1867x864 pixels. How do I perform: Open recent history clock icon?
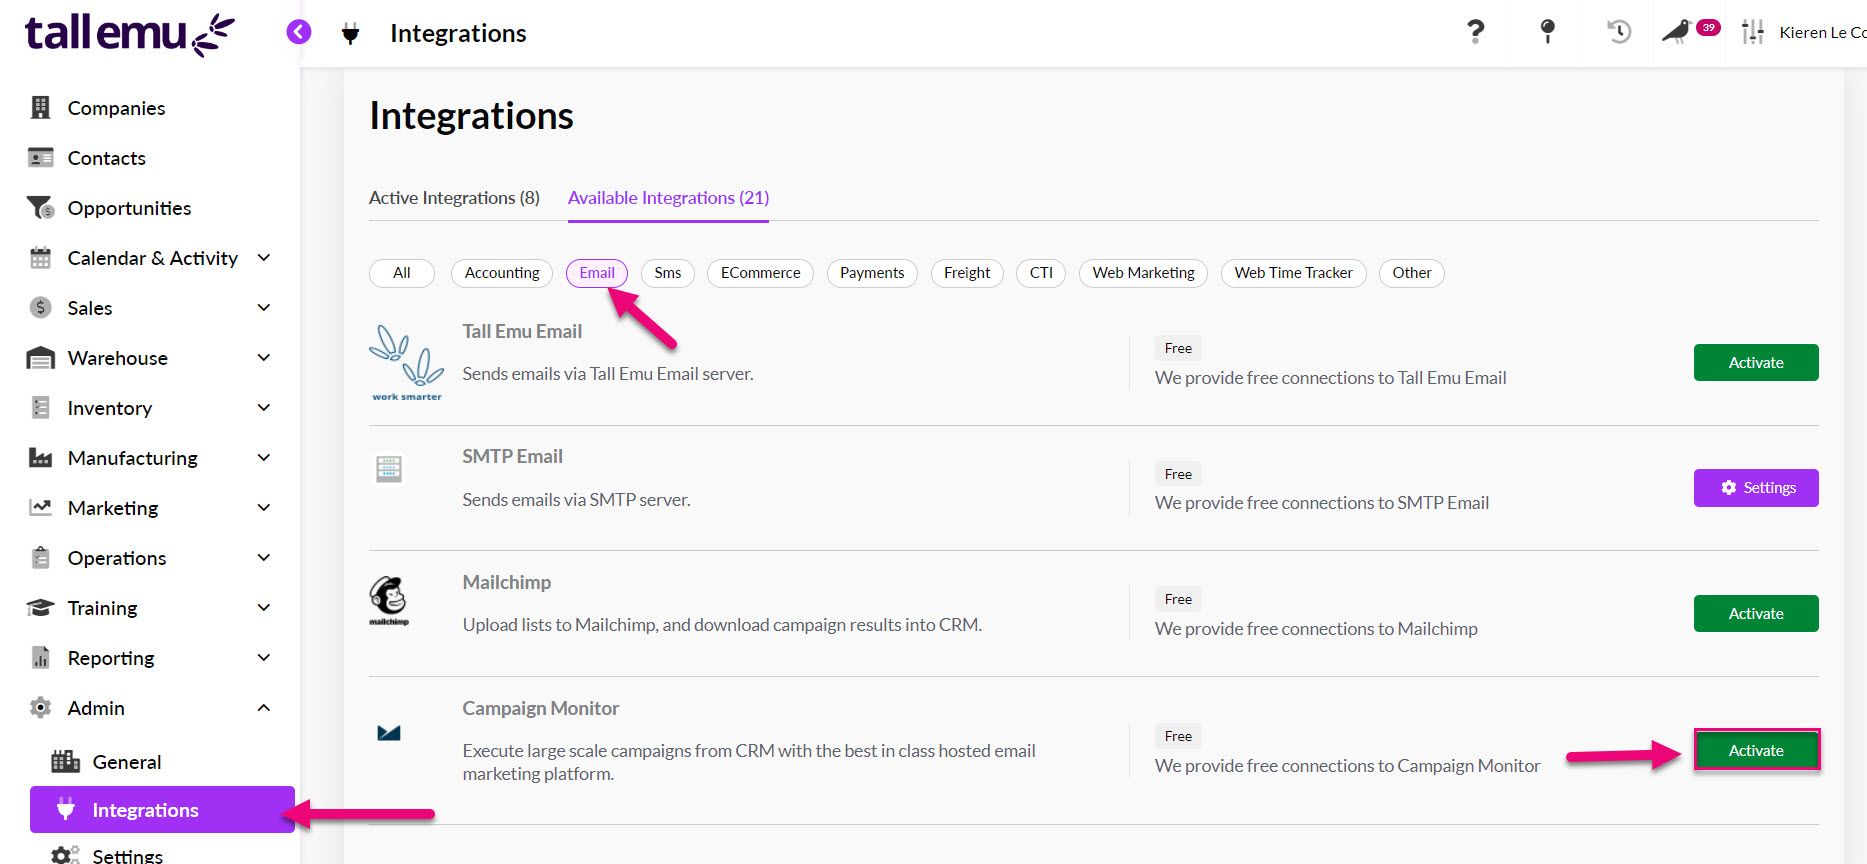[x=1619, y=32]
